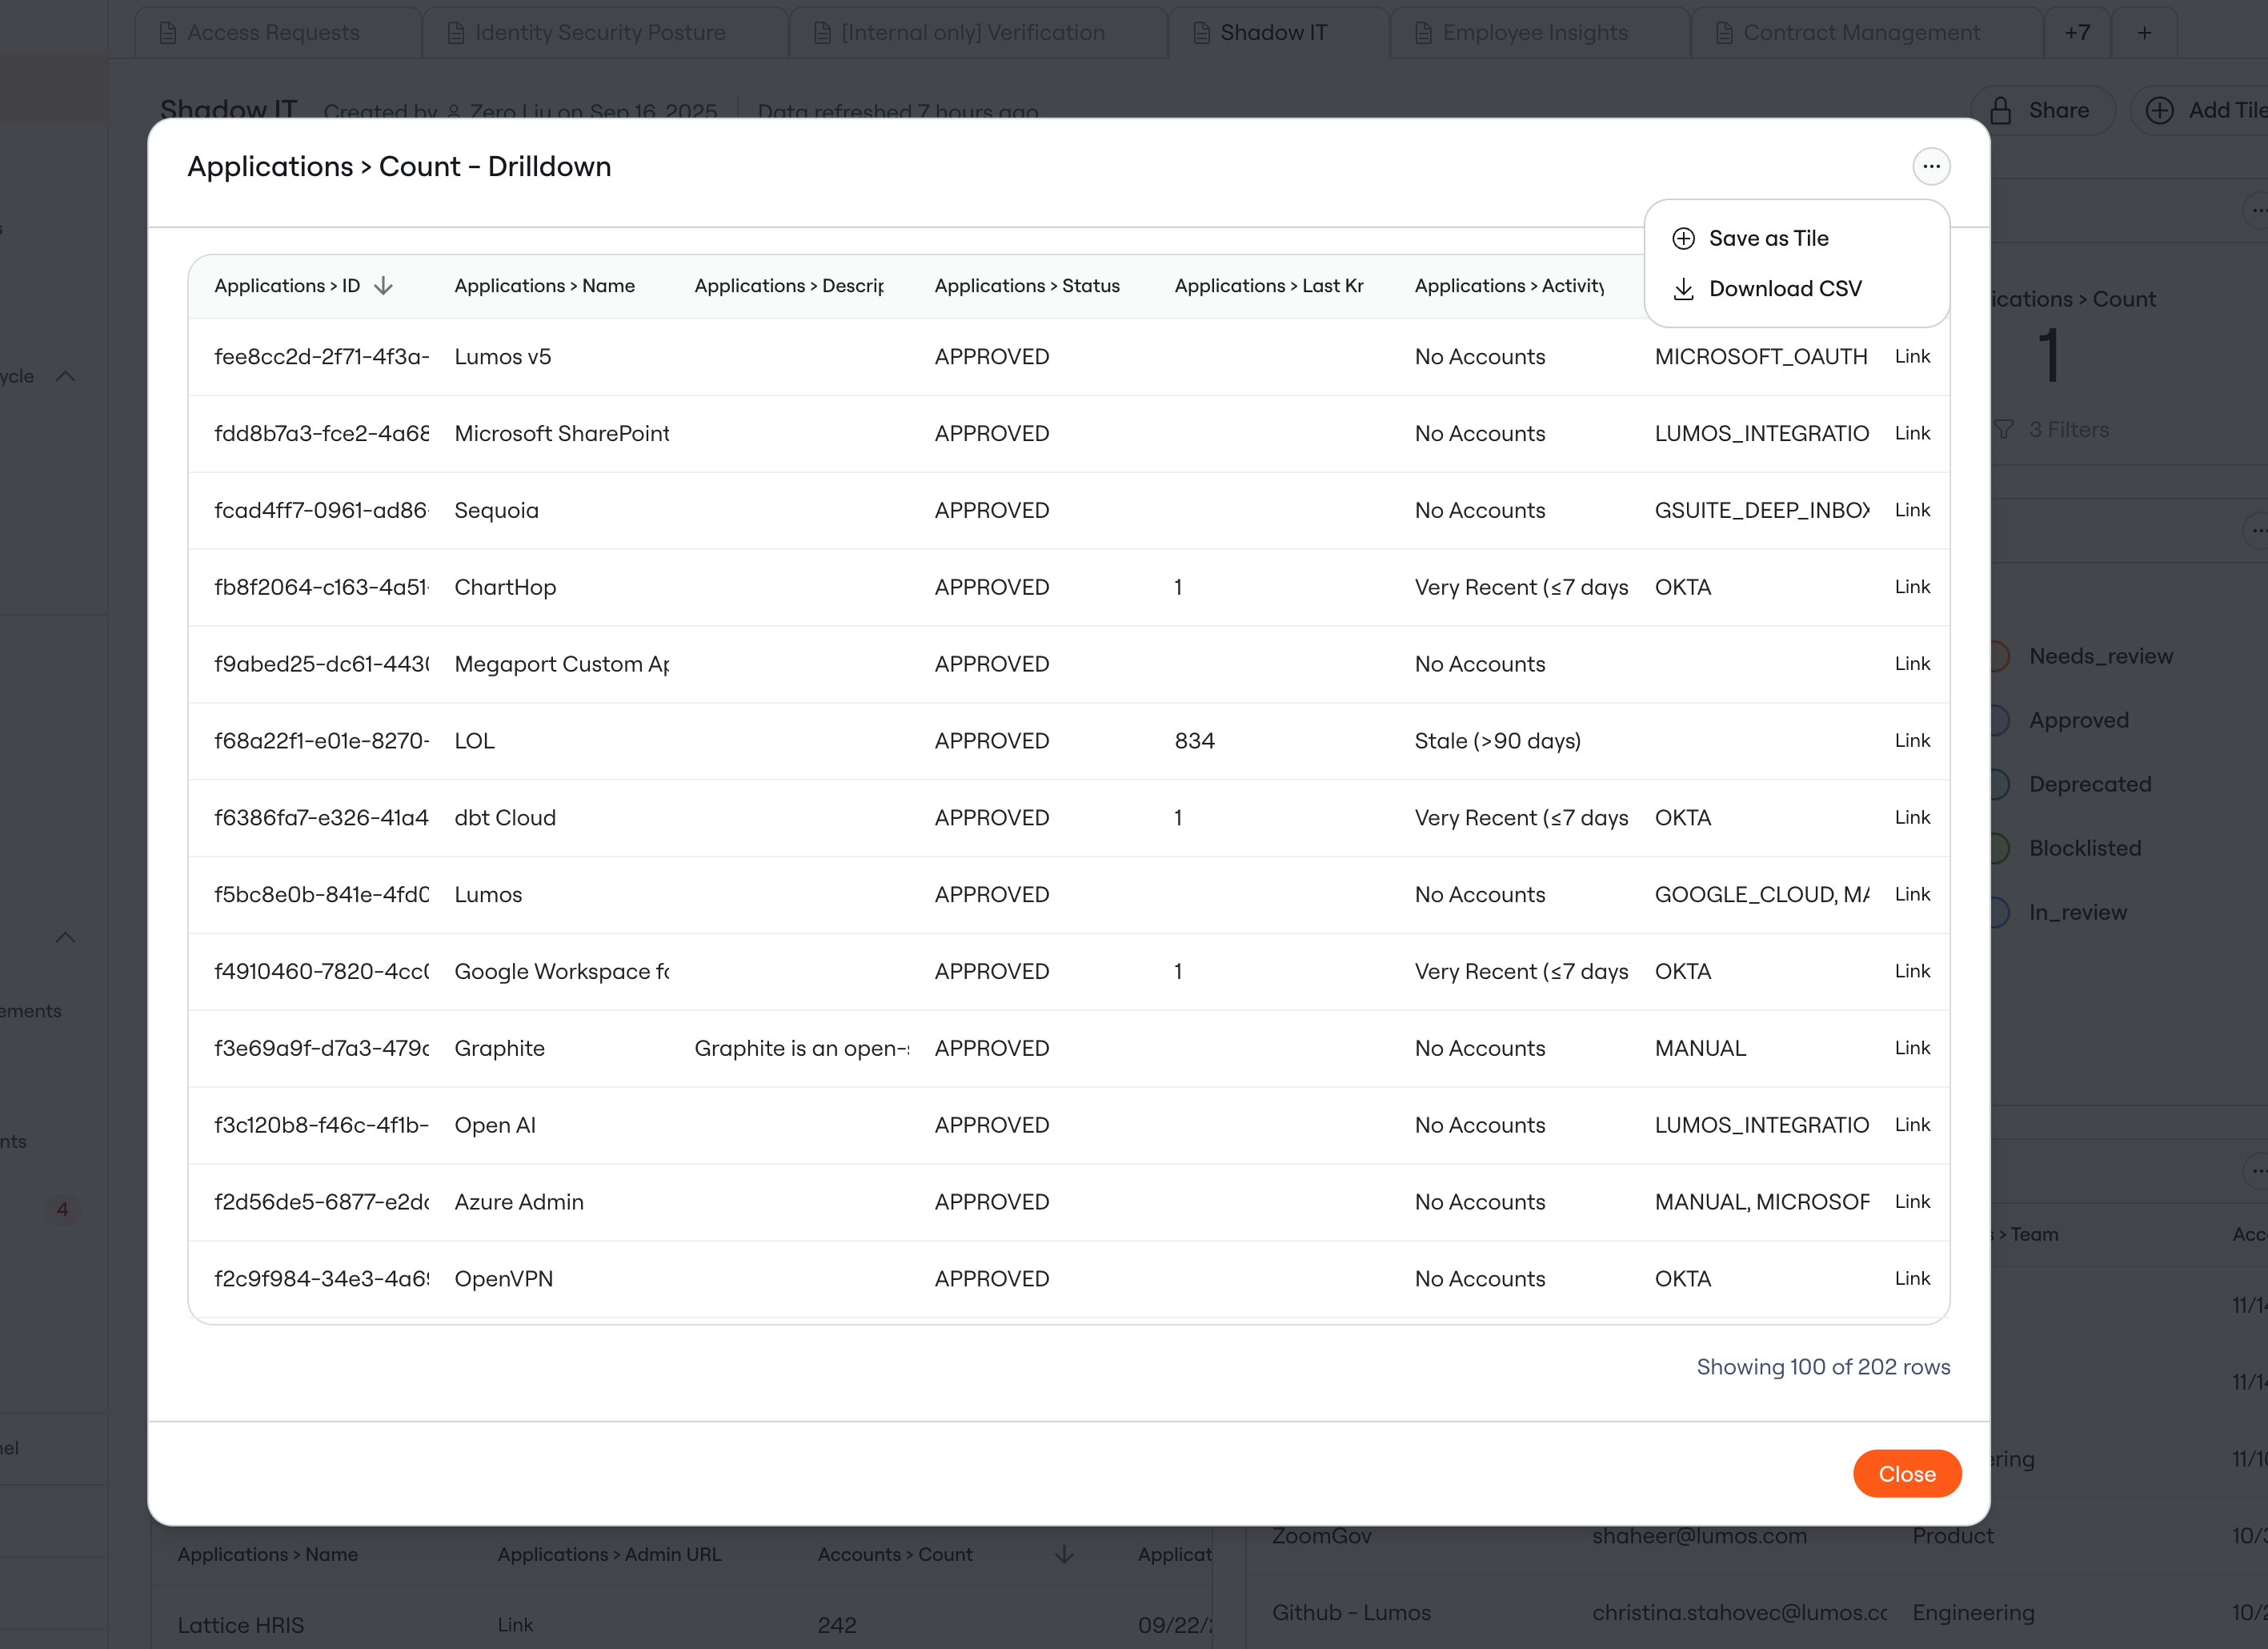Add a new tab with plus icon
2268x1649 pixels.
(2144, 33)
